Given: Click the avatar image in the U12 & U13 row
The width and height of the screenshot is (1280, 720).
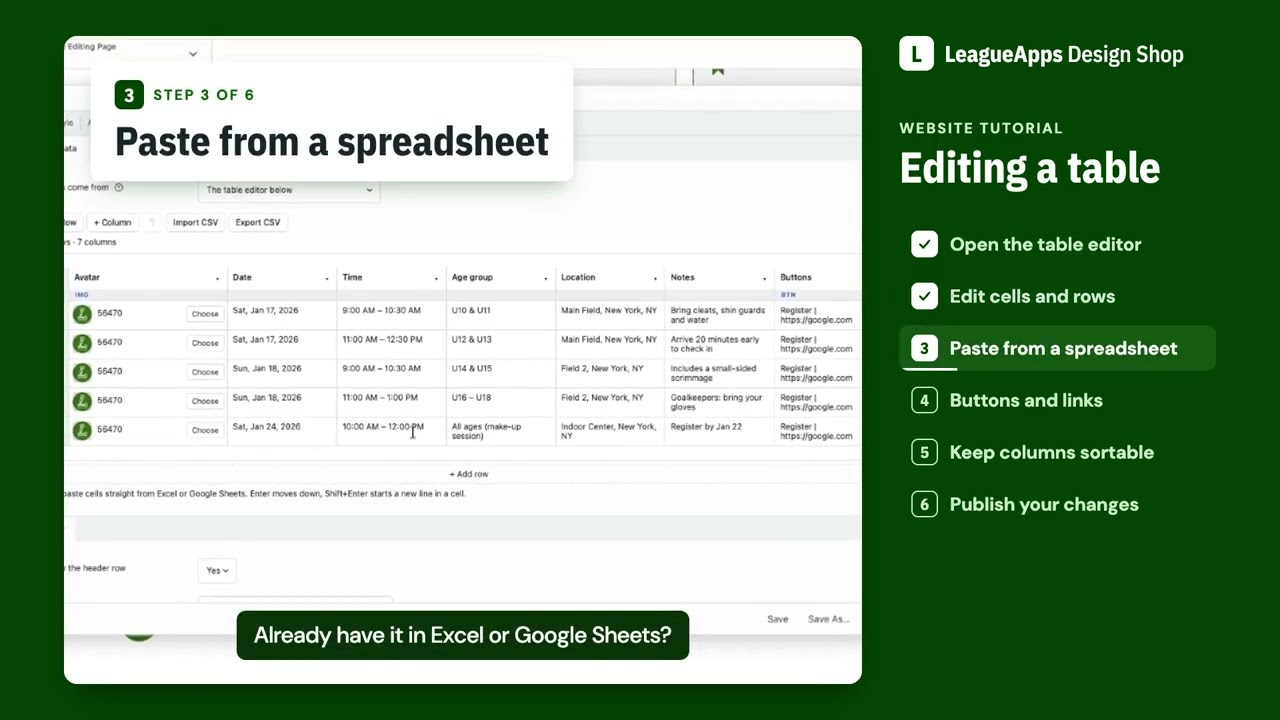Looking at the screenshot, I should click(82, 343).
